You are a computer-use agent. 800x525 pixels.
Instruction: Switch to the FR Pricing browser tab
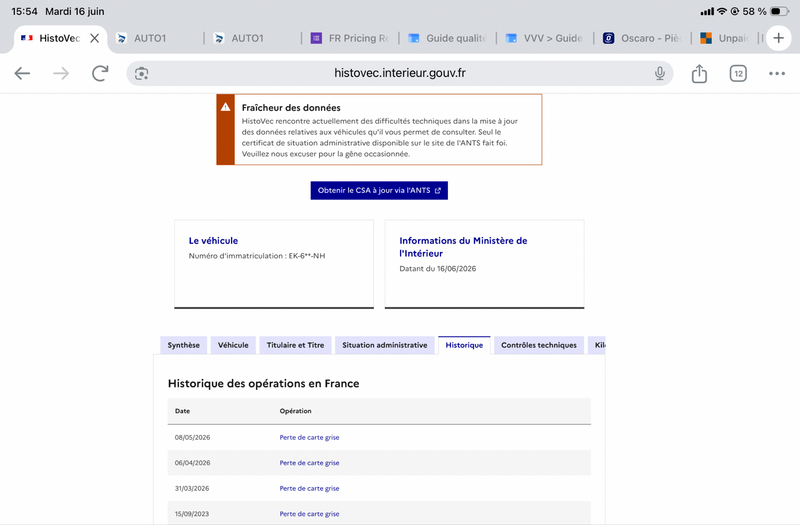351,38
